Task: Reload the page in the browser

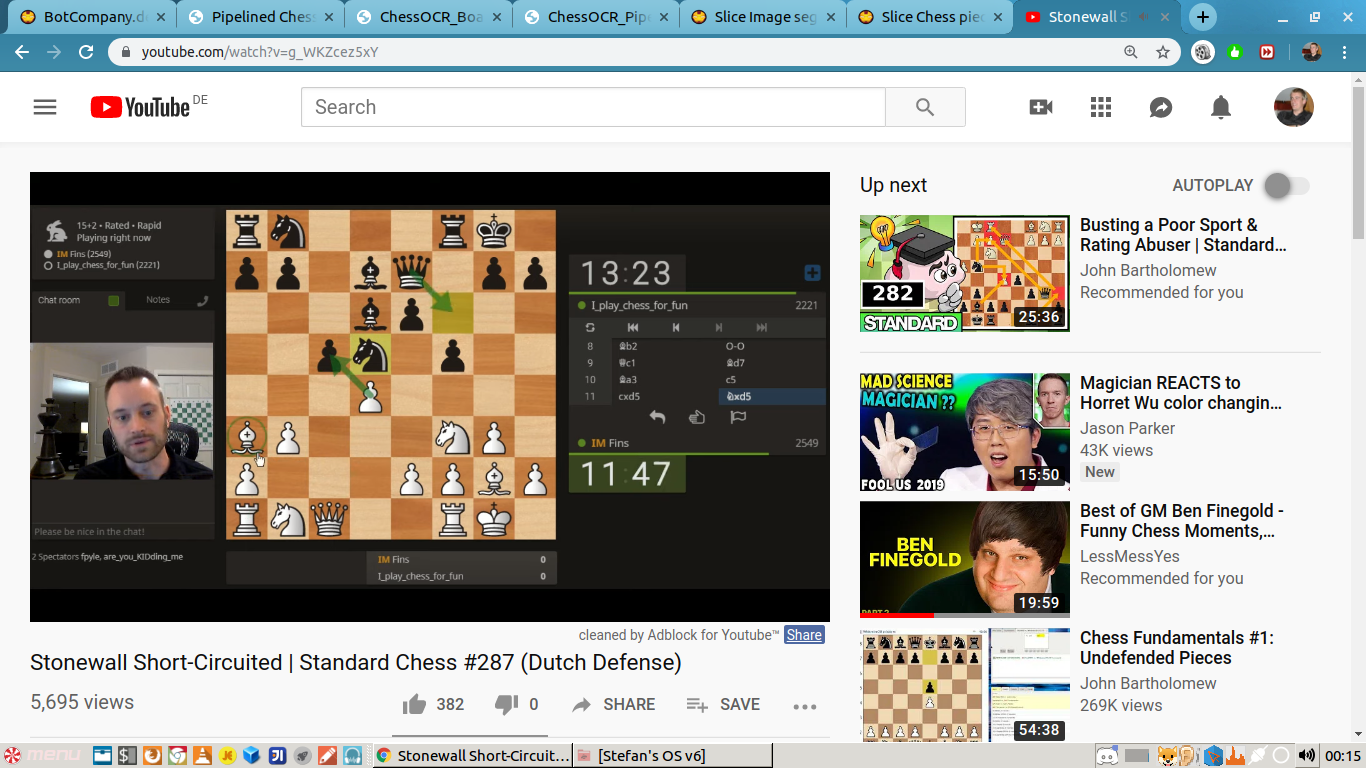Action: point(87,52)
